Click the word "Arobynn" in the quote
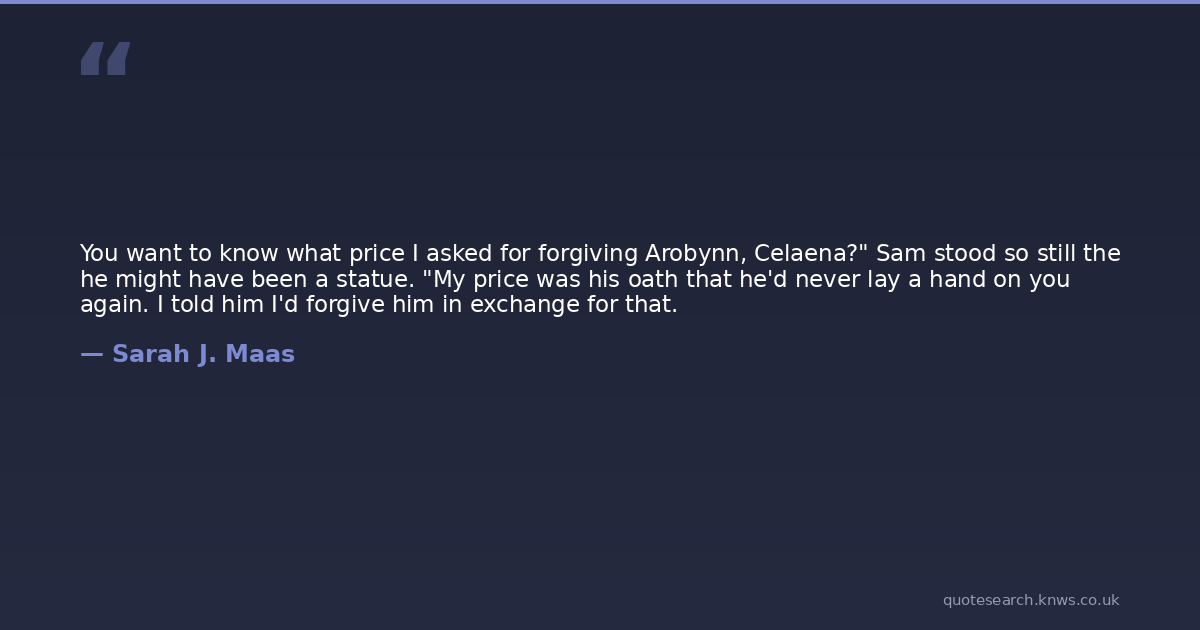This screenshot has width=1200, height=630. pos(694,254)
